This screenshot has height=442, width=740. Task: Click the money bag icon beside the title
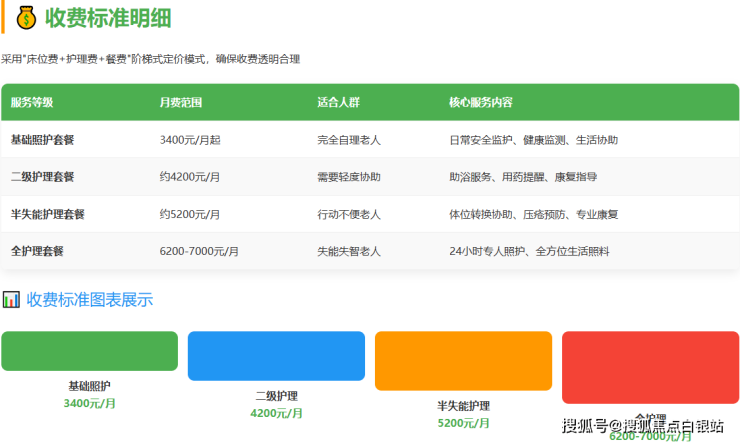point(26,18)
